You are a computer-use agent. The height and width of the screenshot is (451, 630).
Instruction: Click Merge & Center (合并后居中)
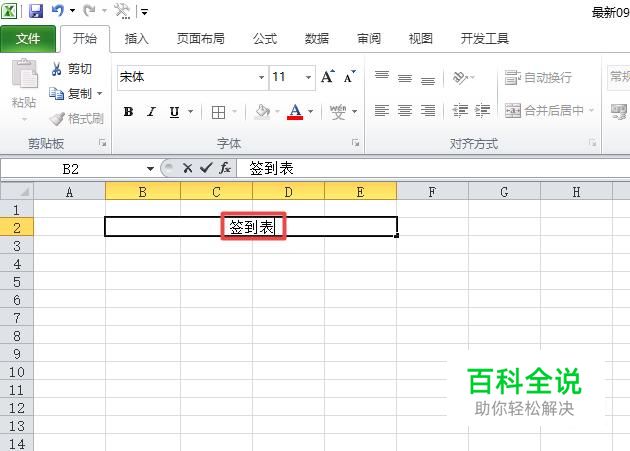(544, 110)
